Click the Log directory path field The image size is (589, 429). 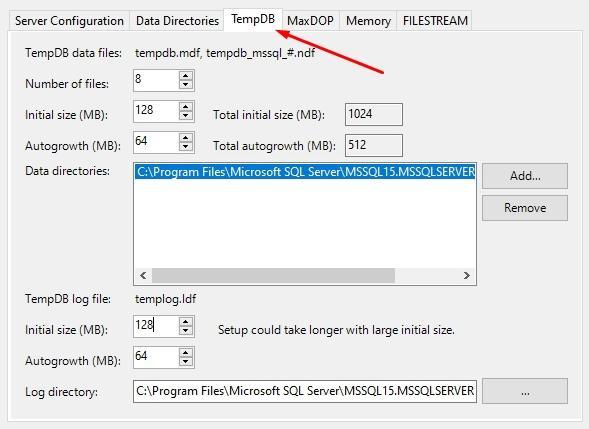(305, 391)
